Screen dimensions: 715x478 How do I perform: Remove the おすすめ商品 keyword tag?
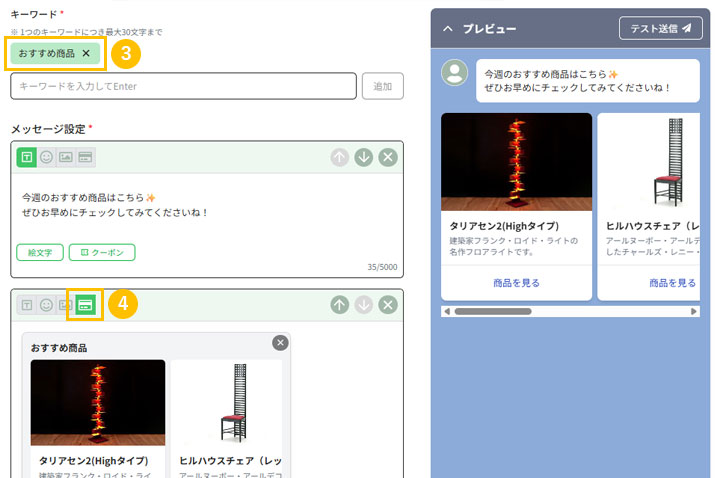pos(86,53)
